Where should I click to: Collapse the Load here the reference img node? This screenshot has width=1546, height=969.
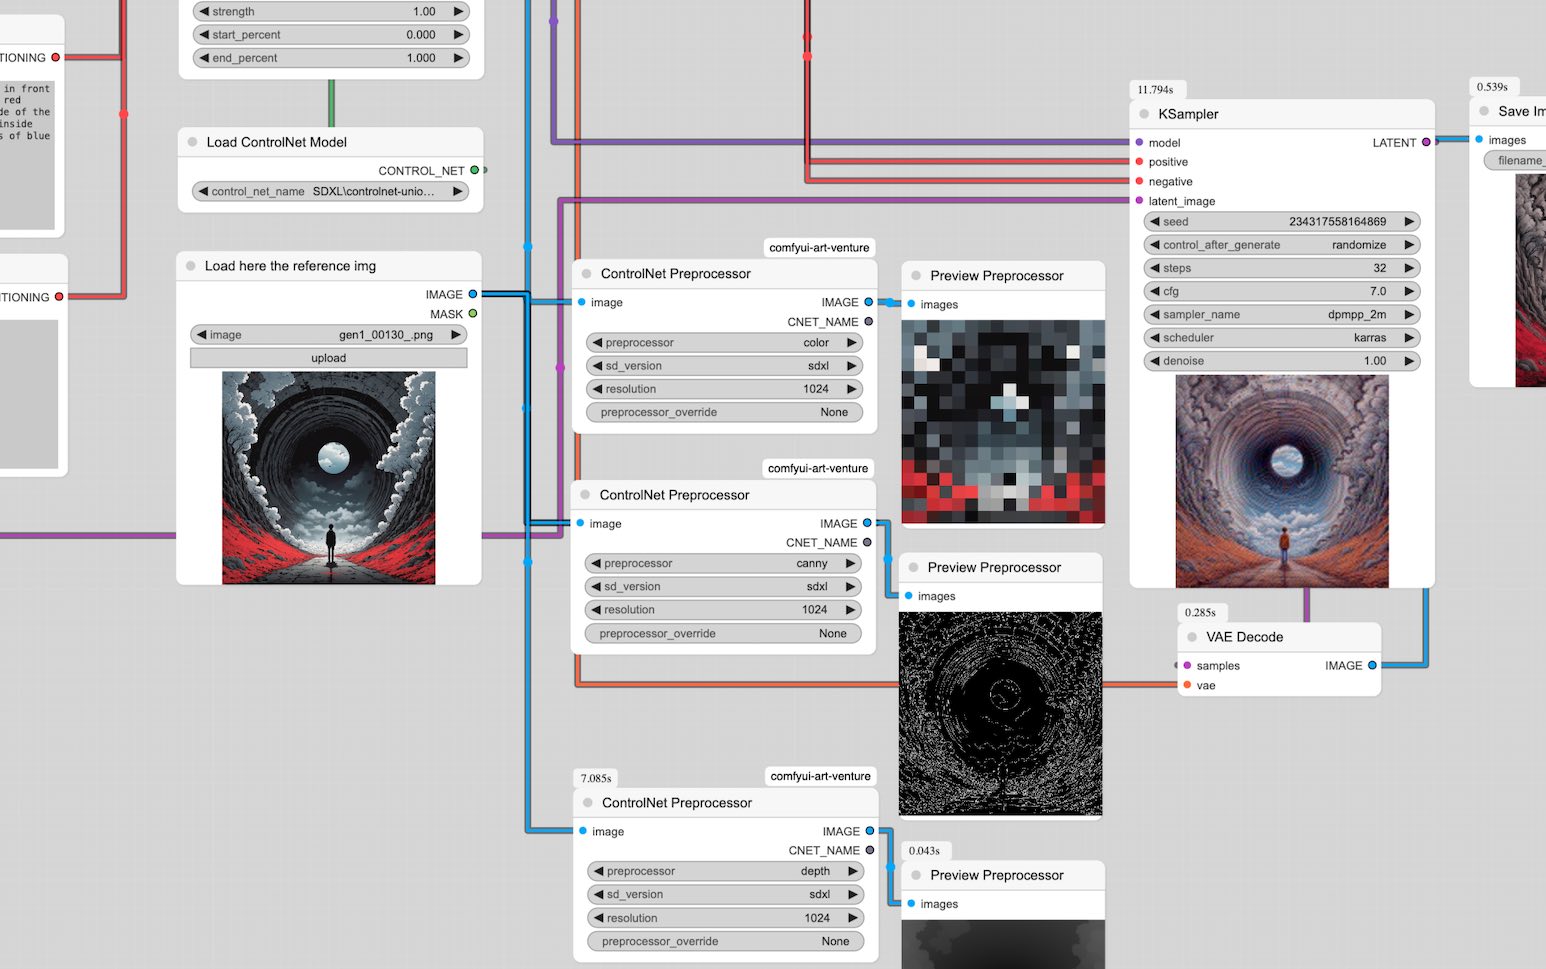[190, 266]
